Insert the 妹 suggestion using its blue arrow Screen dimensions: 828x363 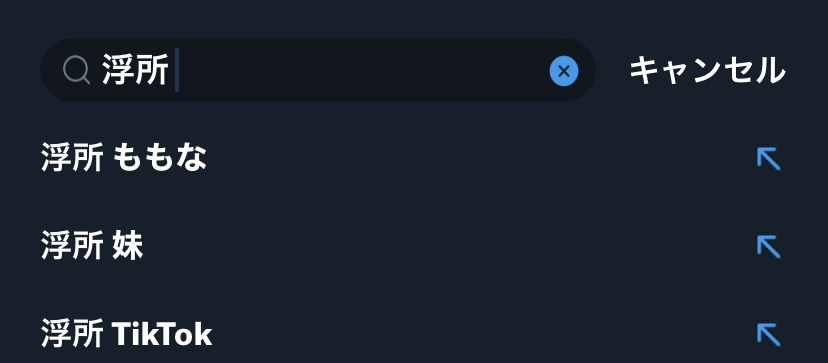click(x=768, y=247)
